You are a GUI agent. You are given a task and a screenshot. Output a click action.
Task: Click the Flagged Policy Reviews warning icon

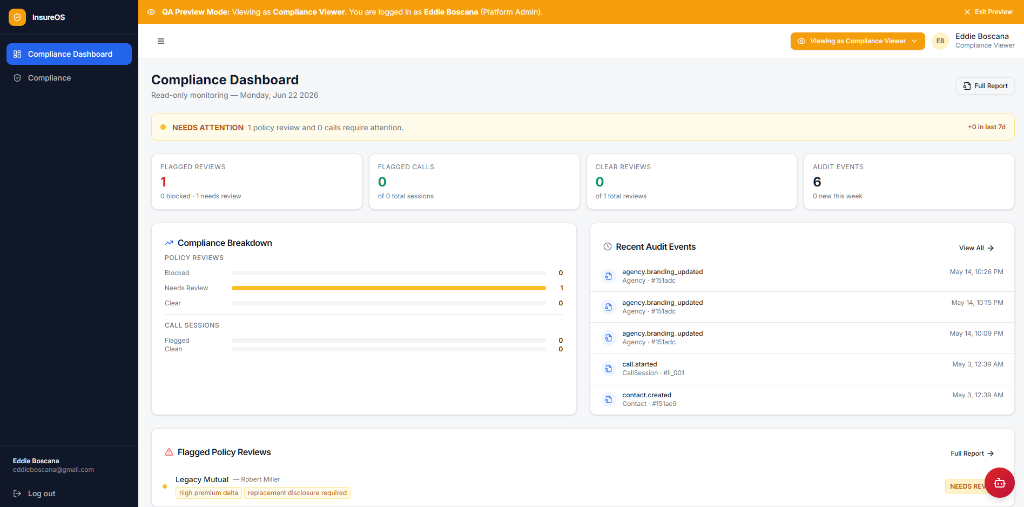pos(169,451)
